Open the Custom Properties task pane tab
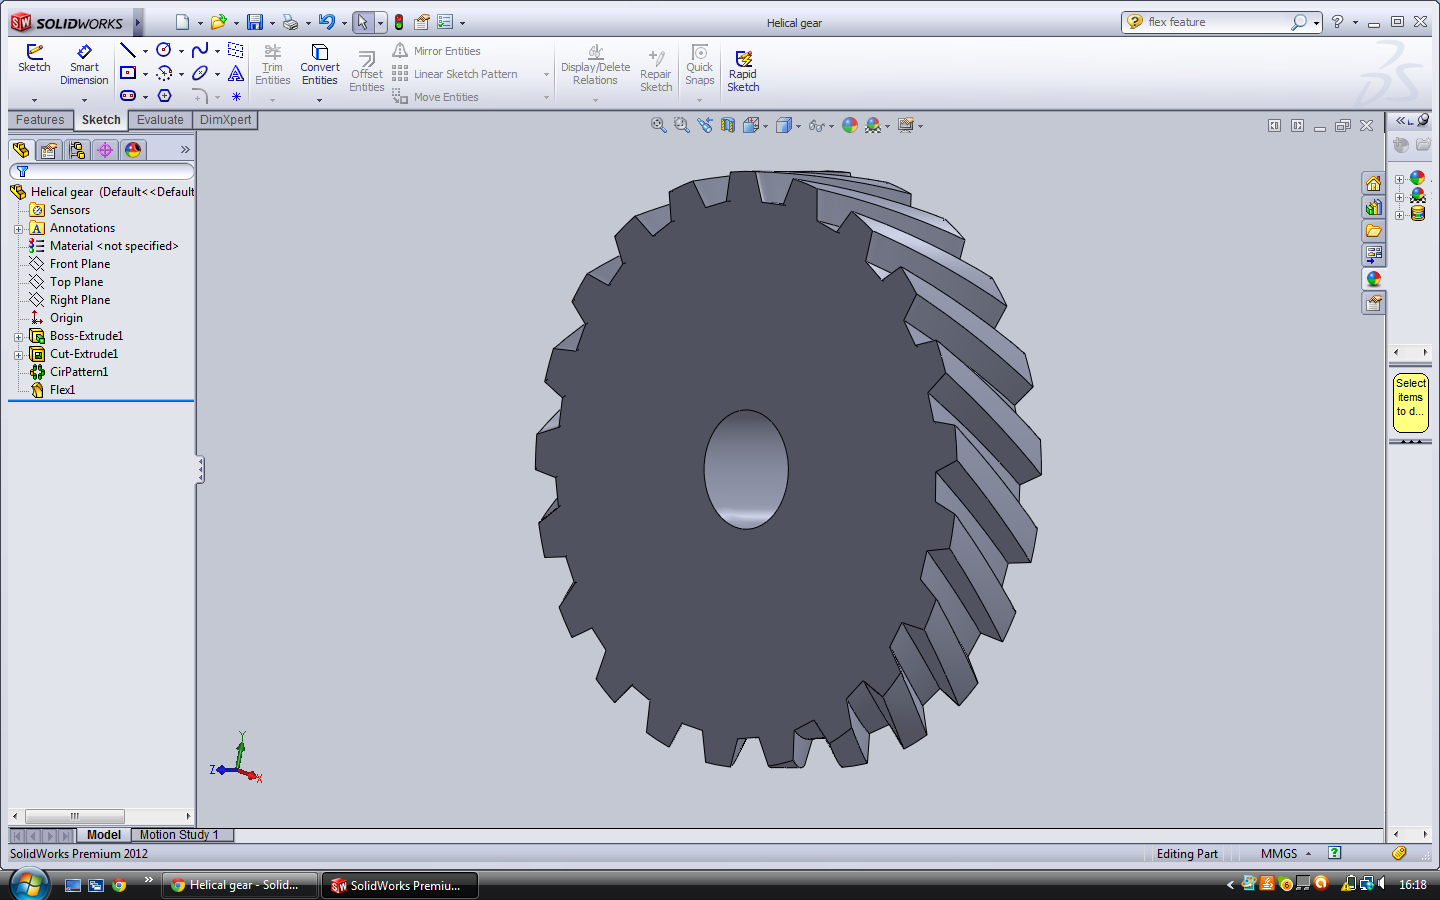Screen dimensions: 1440x900 1374,303
